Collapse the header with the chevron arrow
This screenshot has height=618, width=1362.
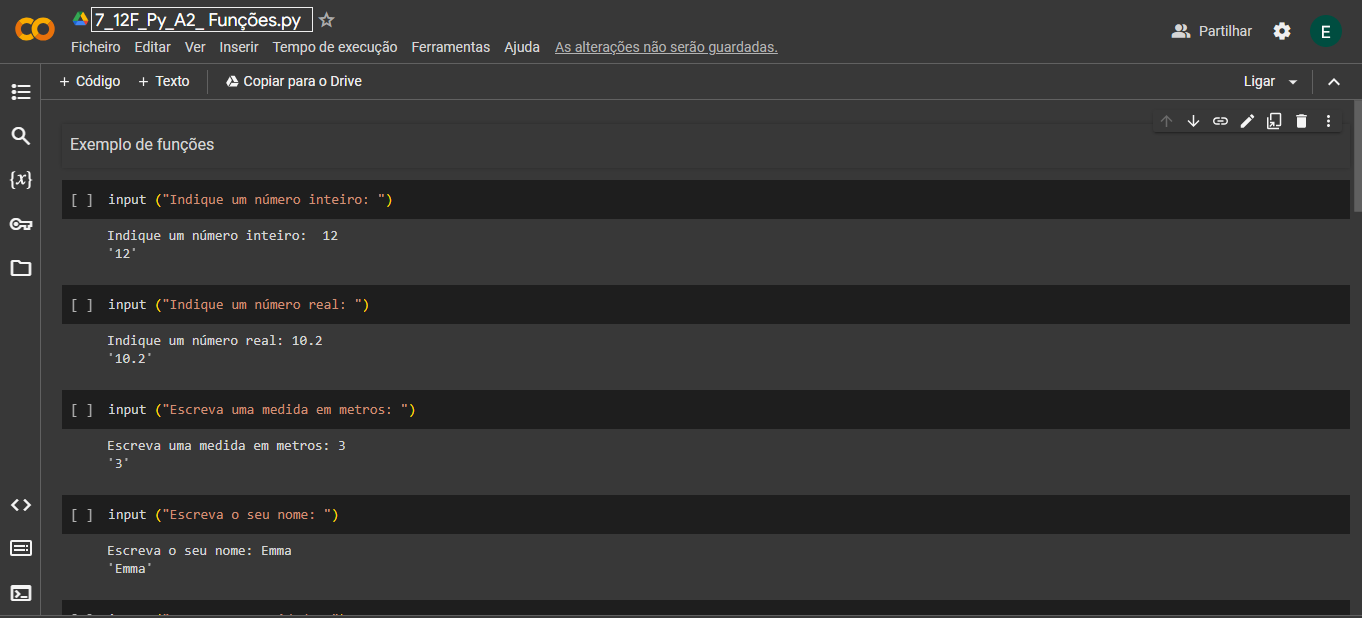(x=1333, y=82)
